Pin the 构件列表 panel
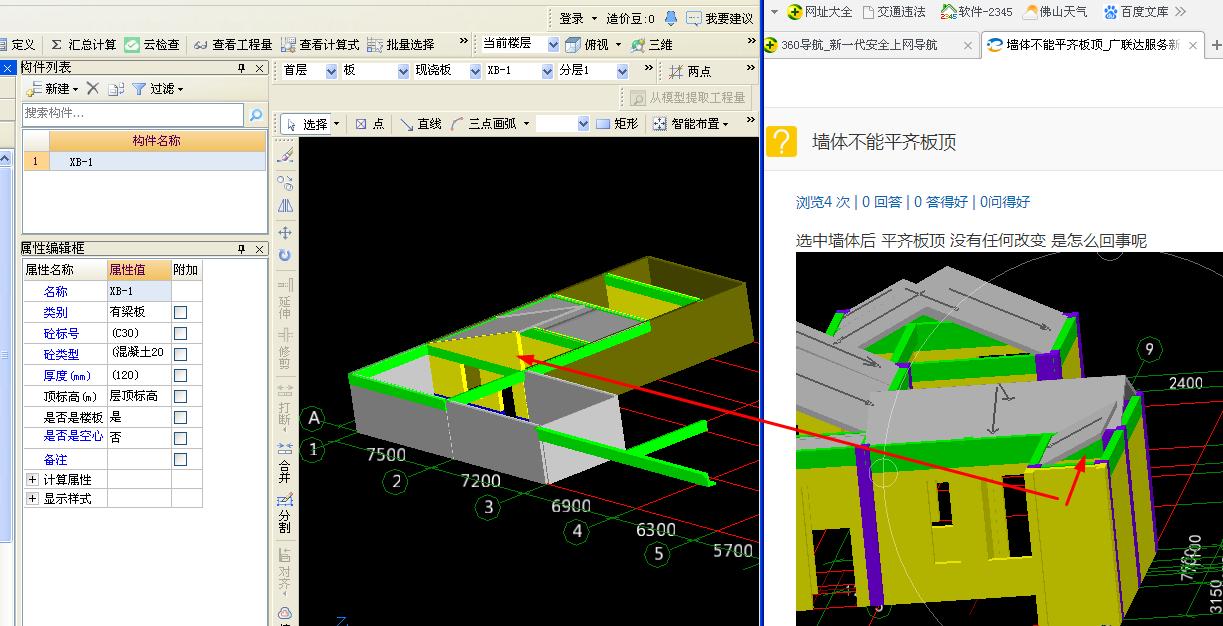This screenshot has width=1223, height=626. click(x=241, y=68)
